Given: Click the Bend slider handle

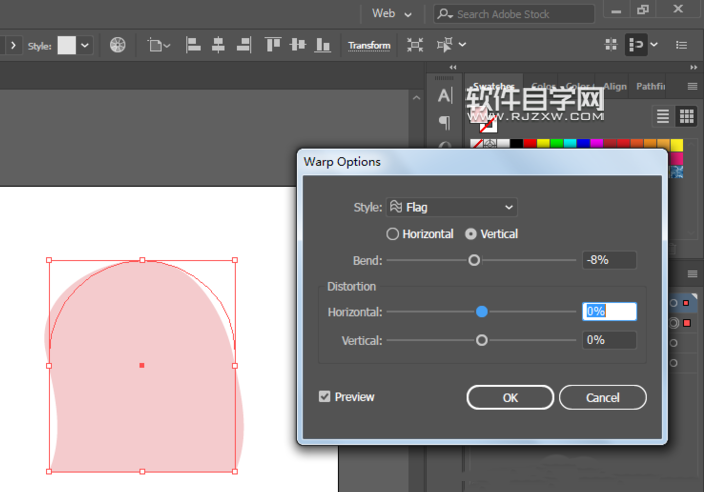Looking at the screenshot, I should point(474,260).
